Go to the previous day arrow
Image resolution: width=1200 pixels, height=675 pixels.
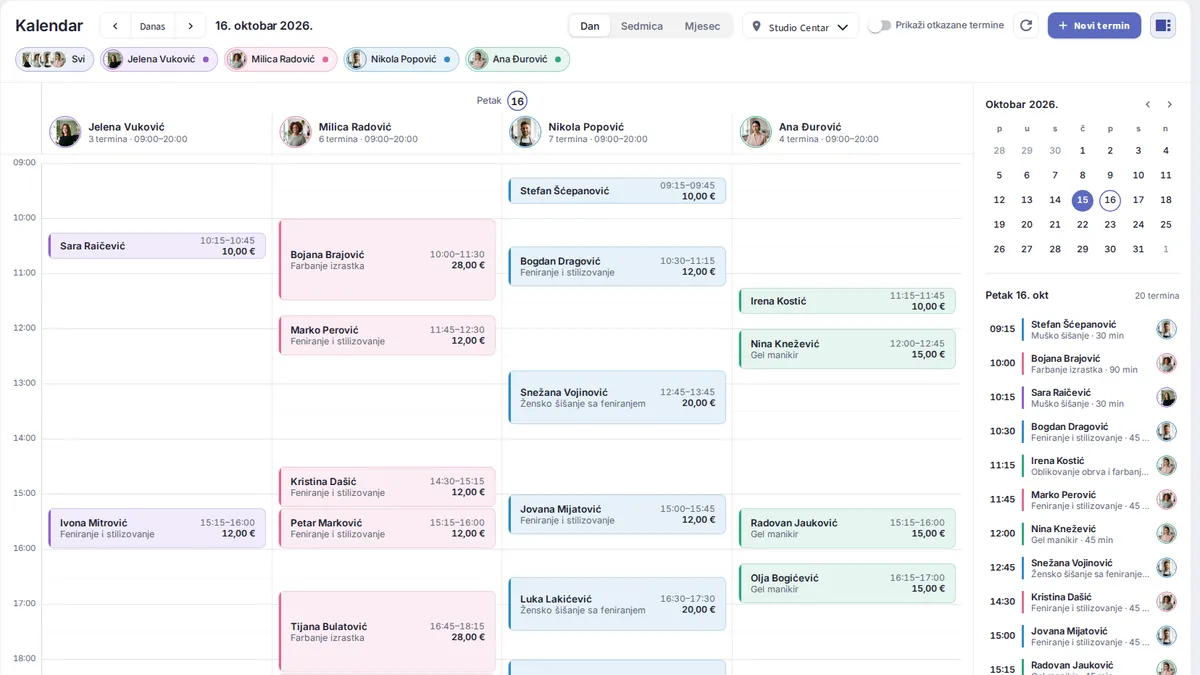tap(115, 26)
